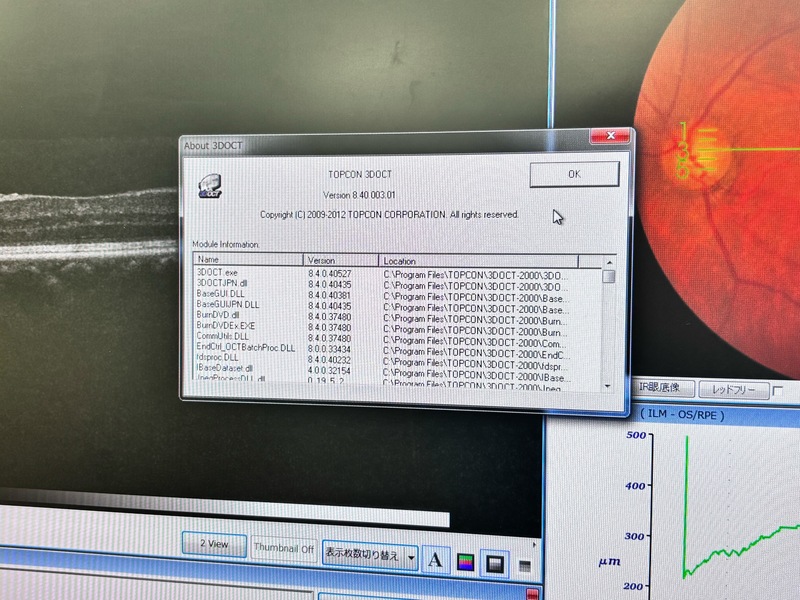800x600 pixels.
Task: Click the 2 View button
Action: [x=214, y=545]
